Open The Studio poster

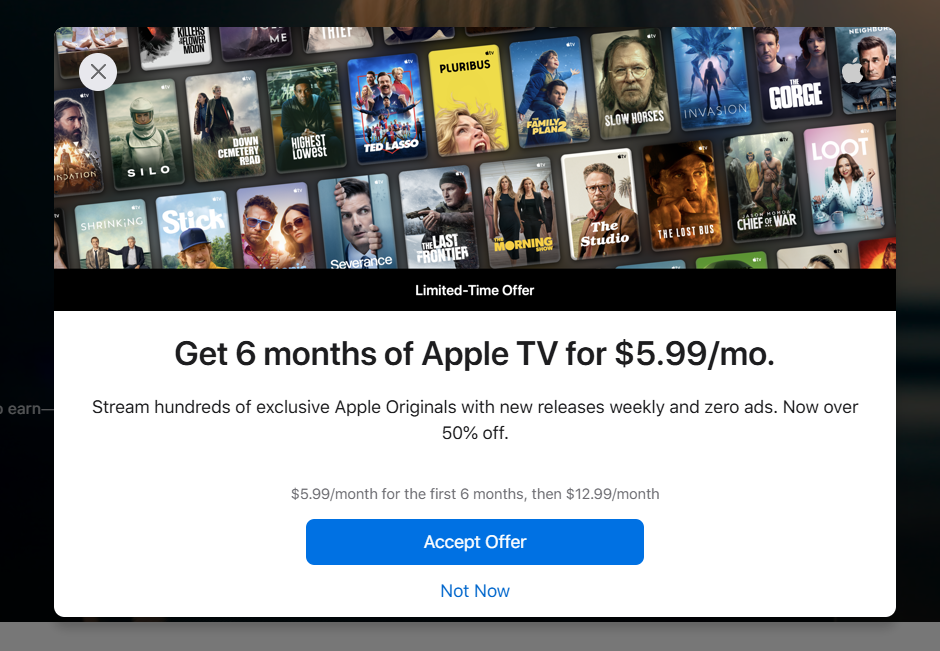[x=601, y=204]
